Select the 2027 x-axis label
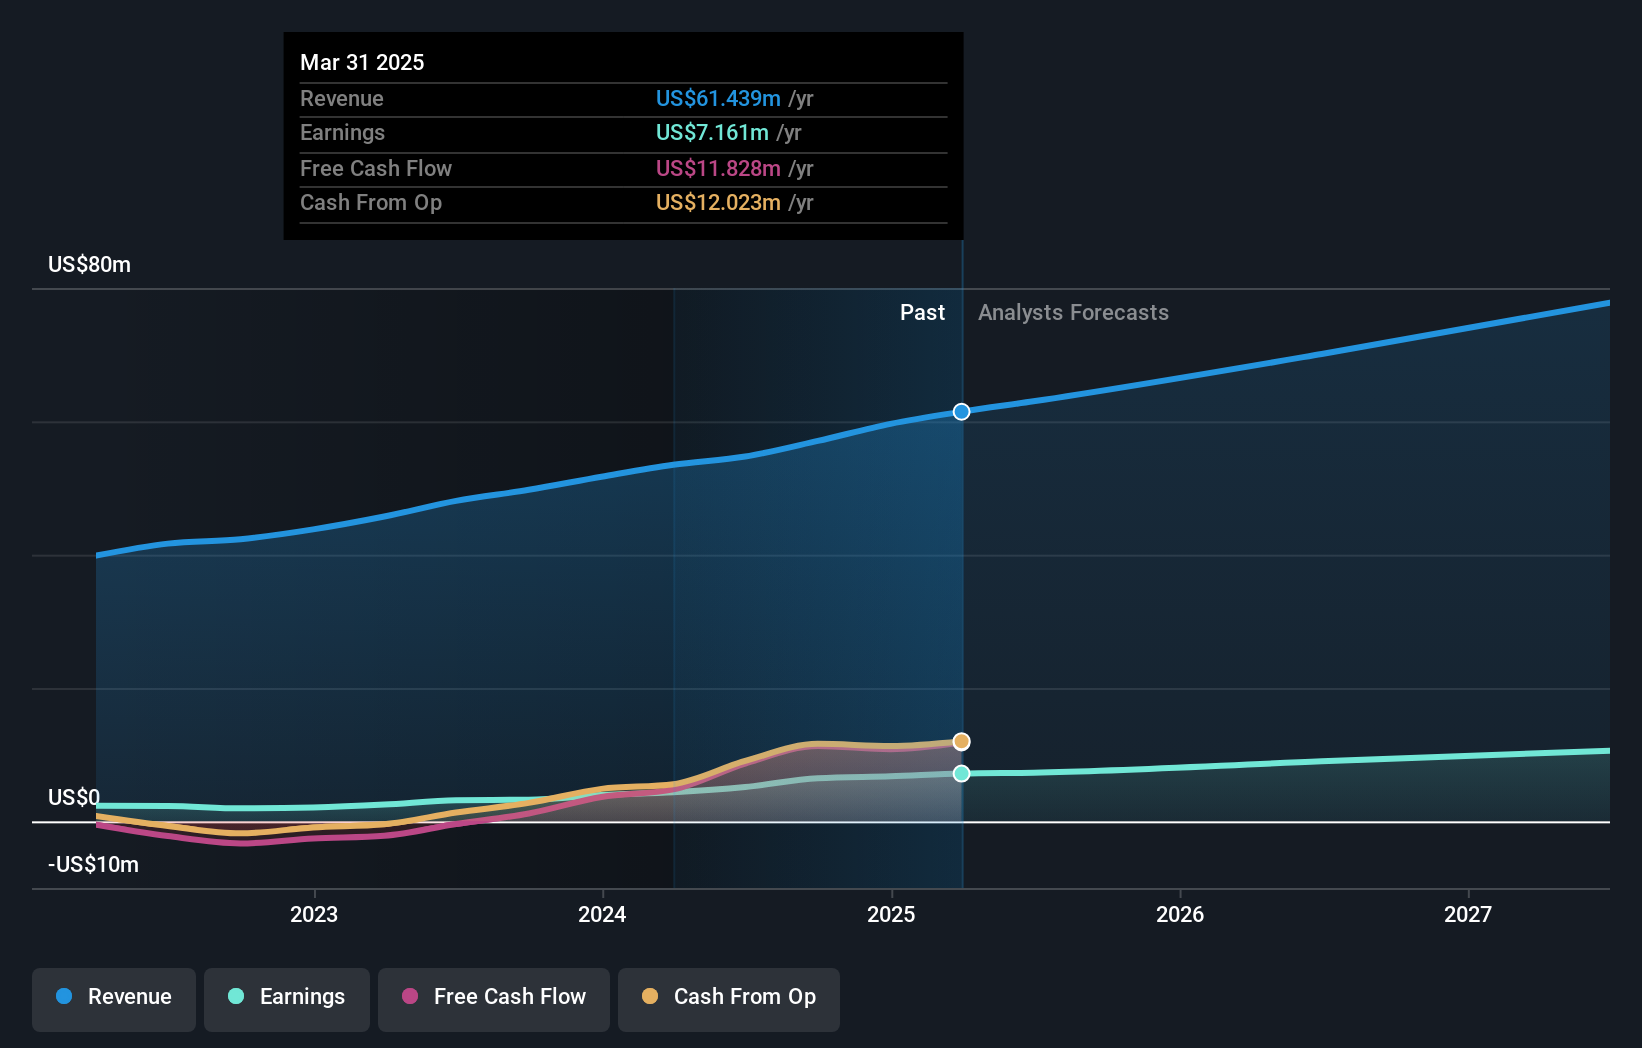This screenshot has height=1048, width=1642. click(x=1468, y=914)
